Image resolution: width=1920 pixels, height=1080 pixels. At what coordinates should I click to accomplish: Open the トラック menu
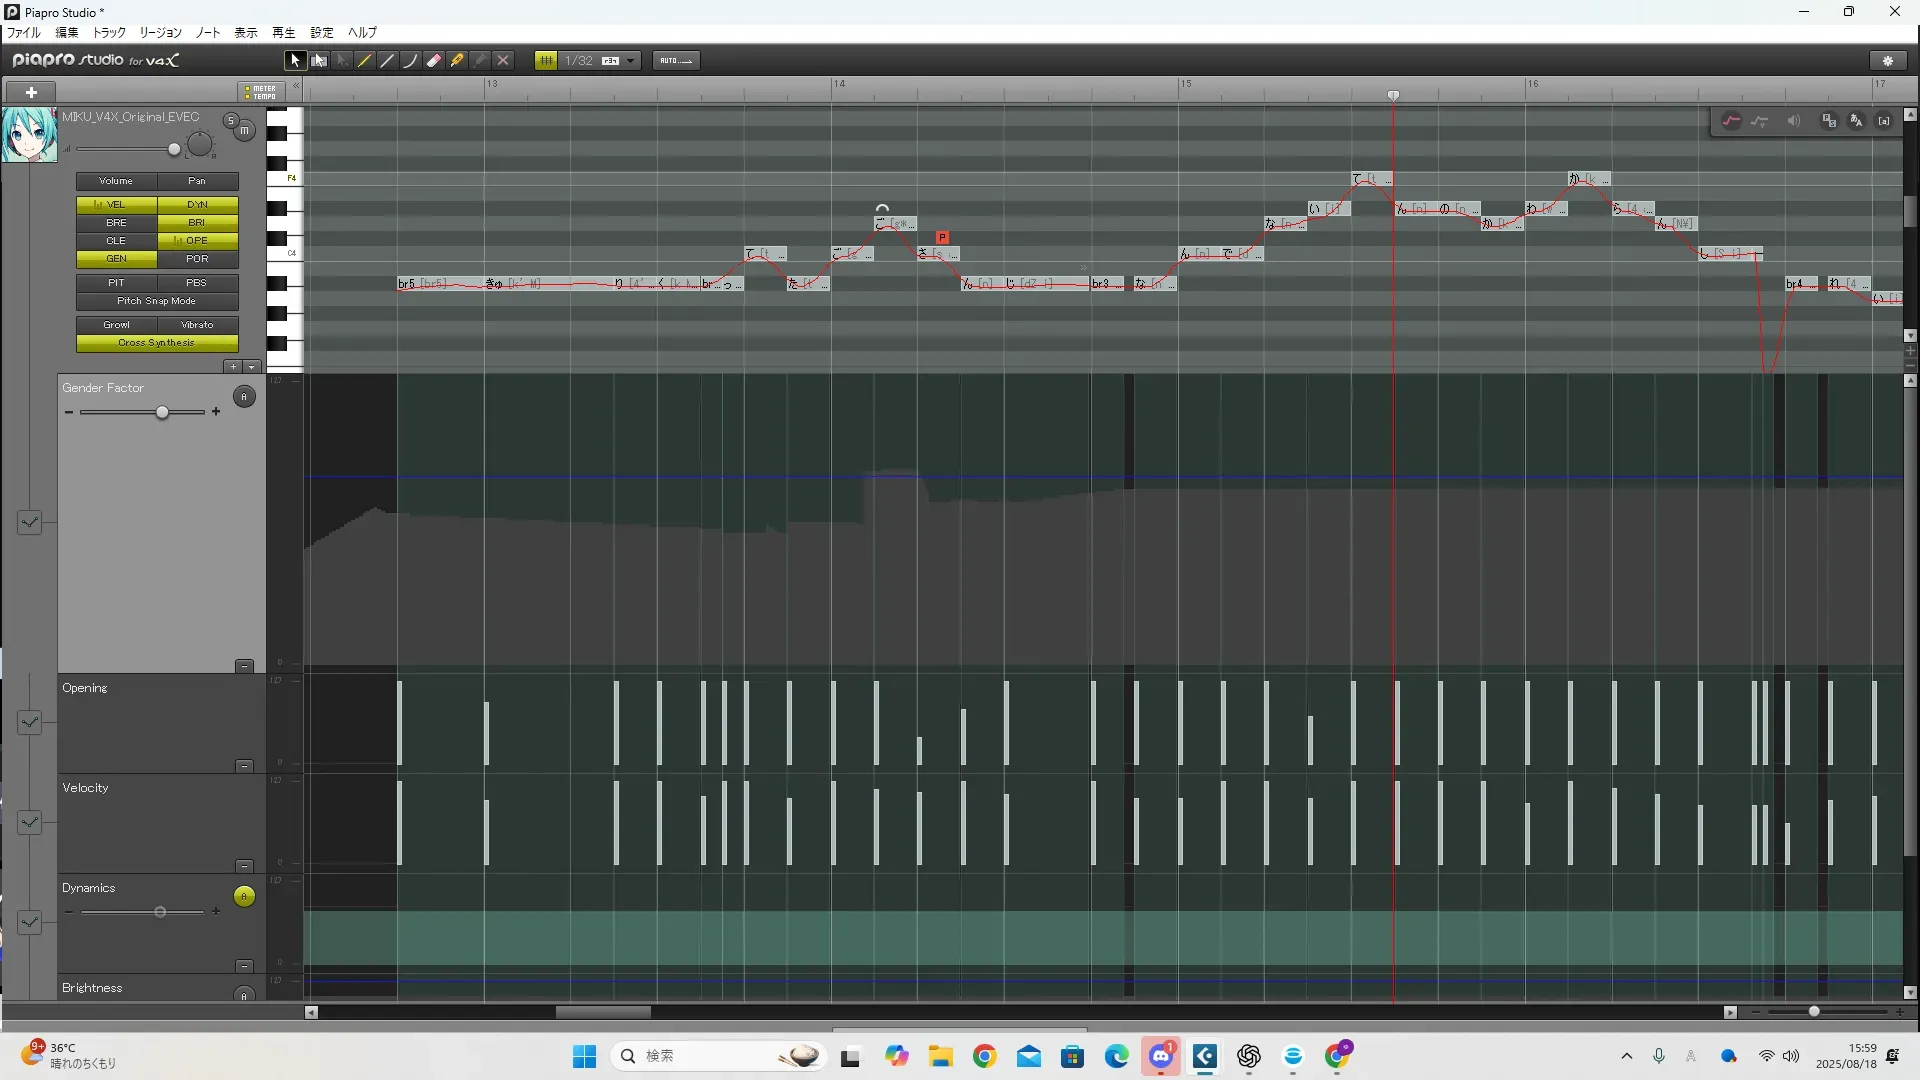point(109,33)
